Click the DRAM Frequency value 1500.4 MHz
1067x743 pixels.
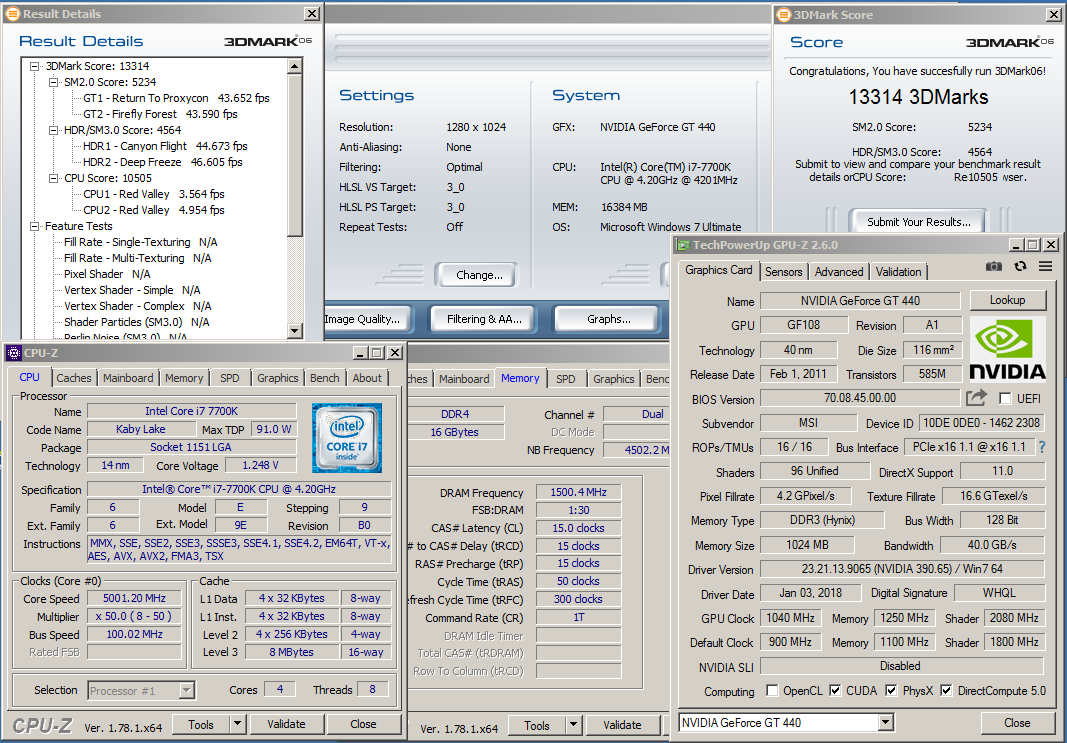578,492
